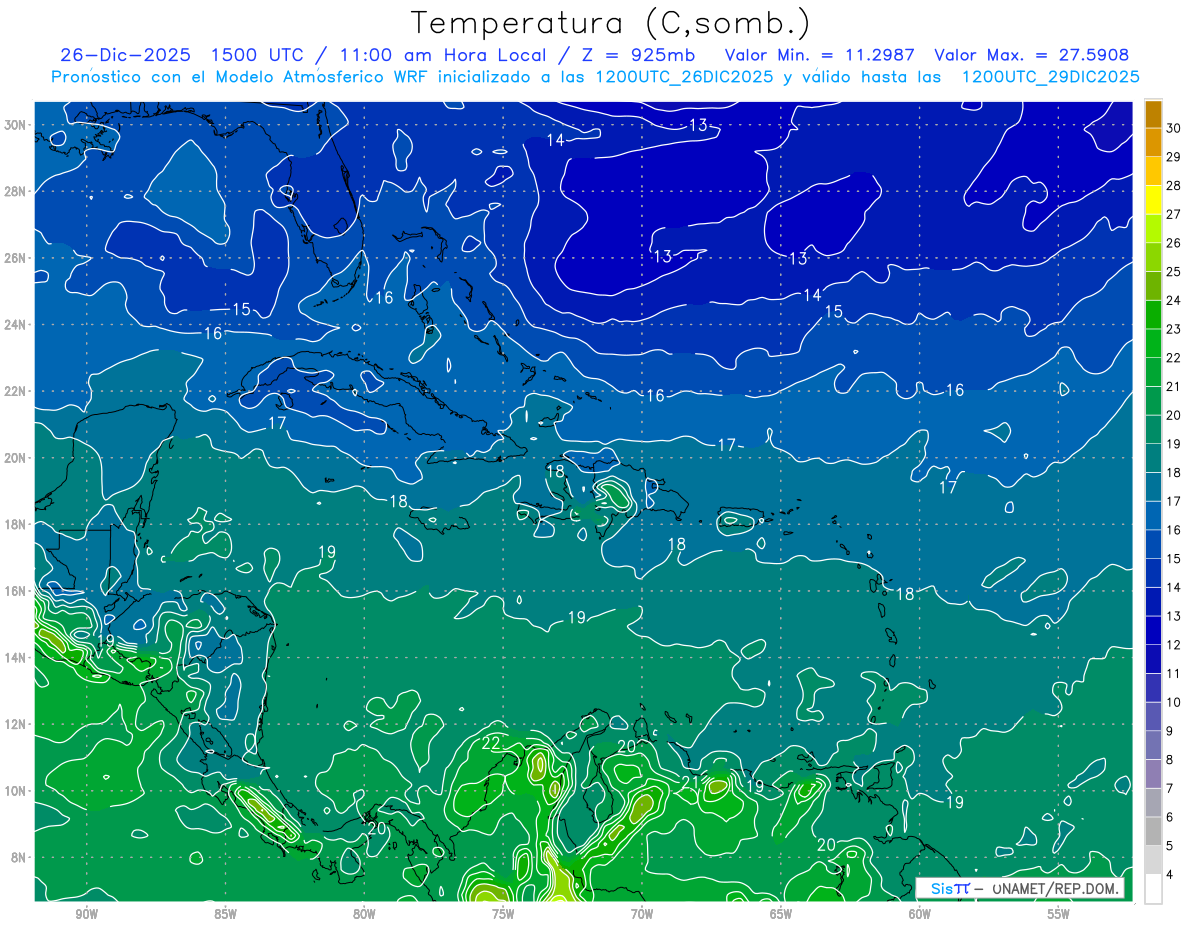Click the '5' label on the color scale
Viewport: 1200px width, 927px height.
(1170, 846)
